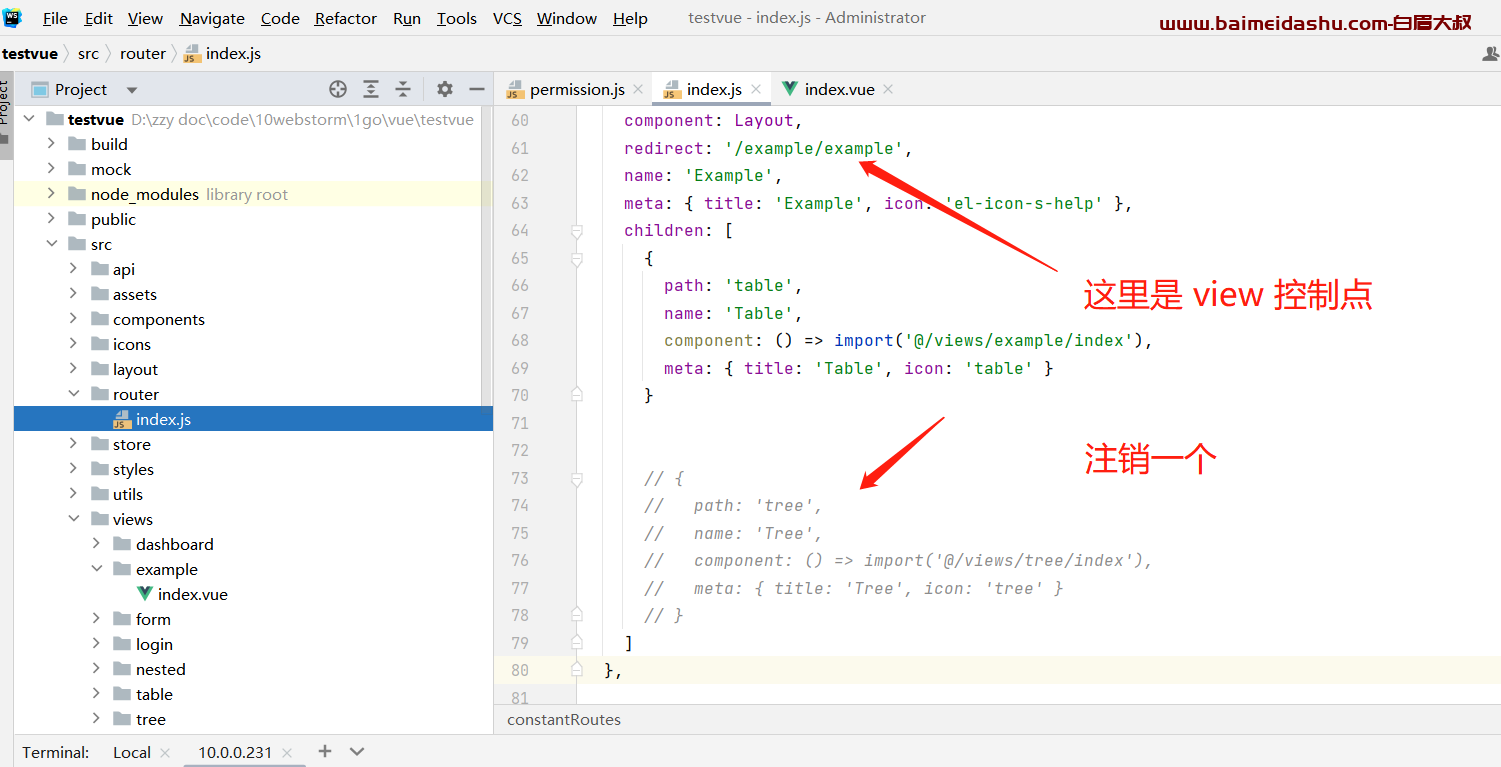
Task: Click the router breadcrumb
Action: (143, 54)
